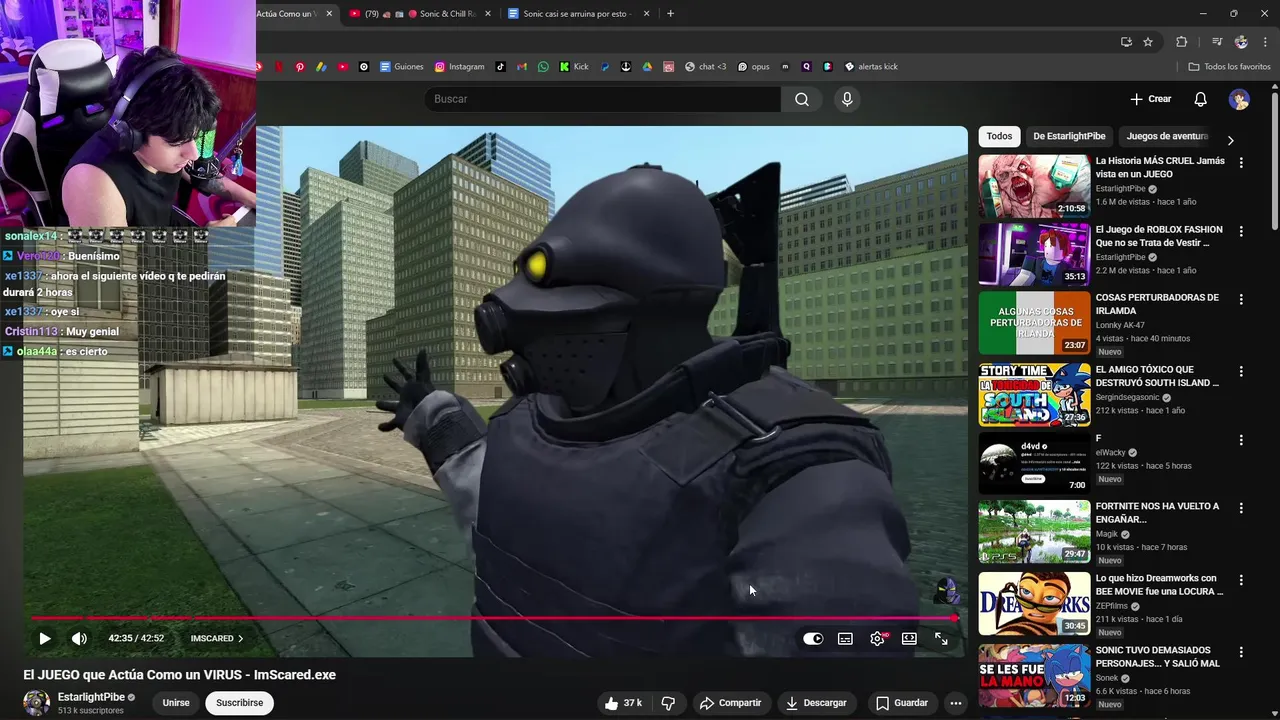The width and height of the screenshot is (1280, 720).
Task: Play the paused YouTube video
Action: [x=44, y=638]
